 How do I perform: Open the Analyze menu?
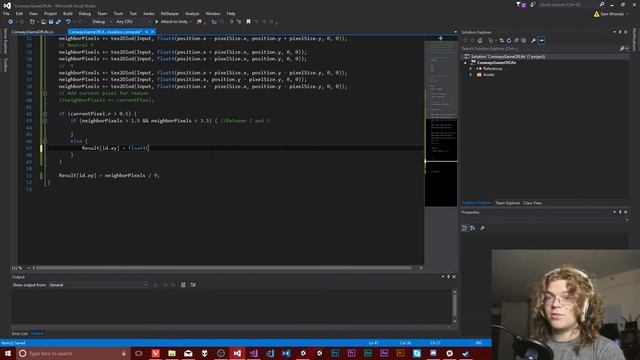click(192, 13)
